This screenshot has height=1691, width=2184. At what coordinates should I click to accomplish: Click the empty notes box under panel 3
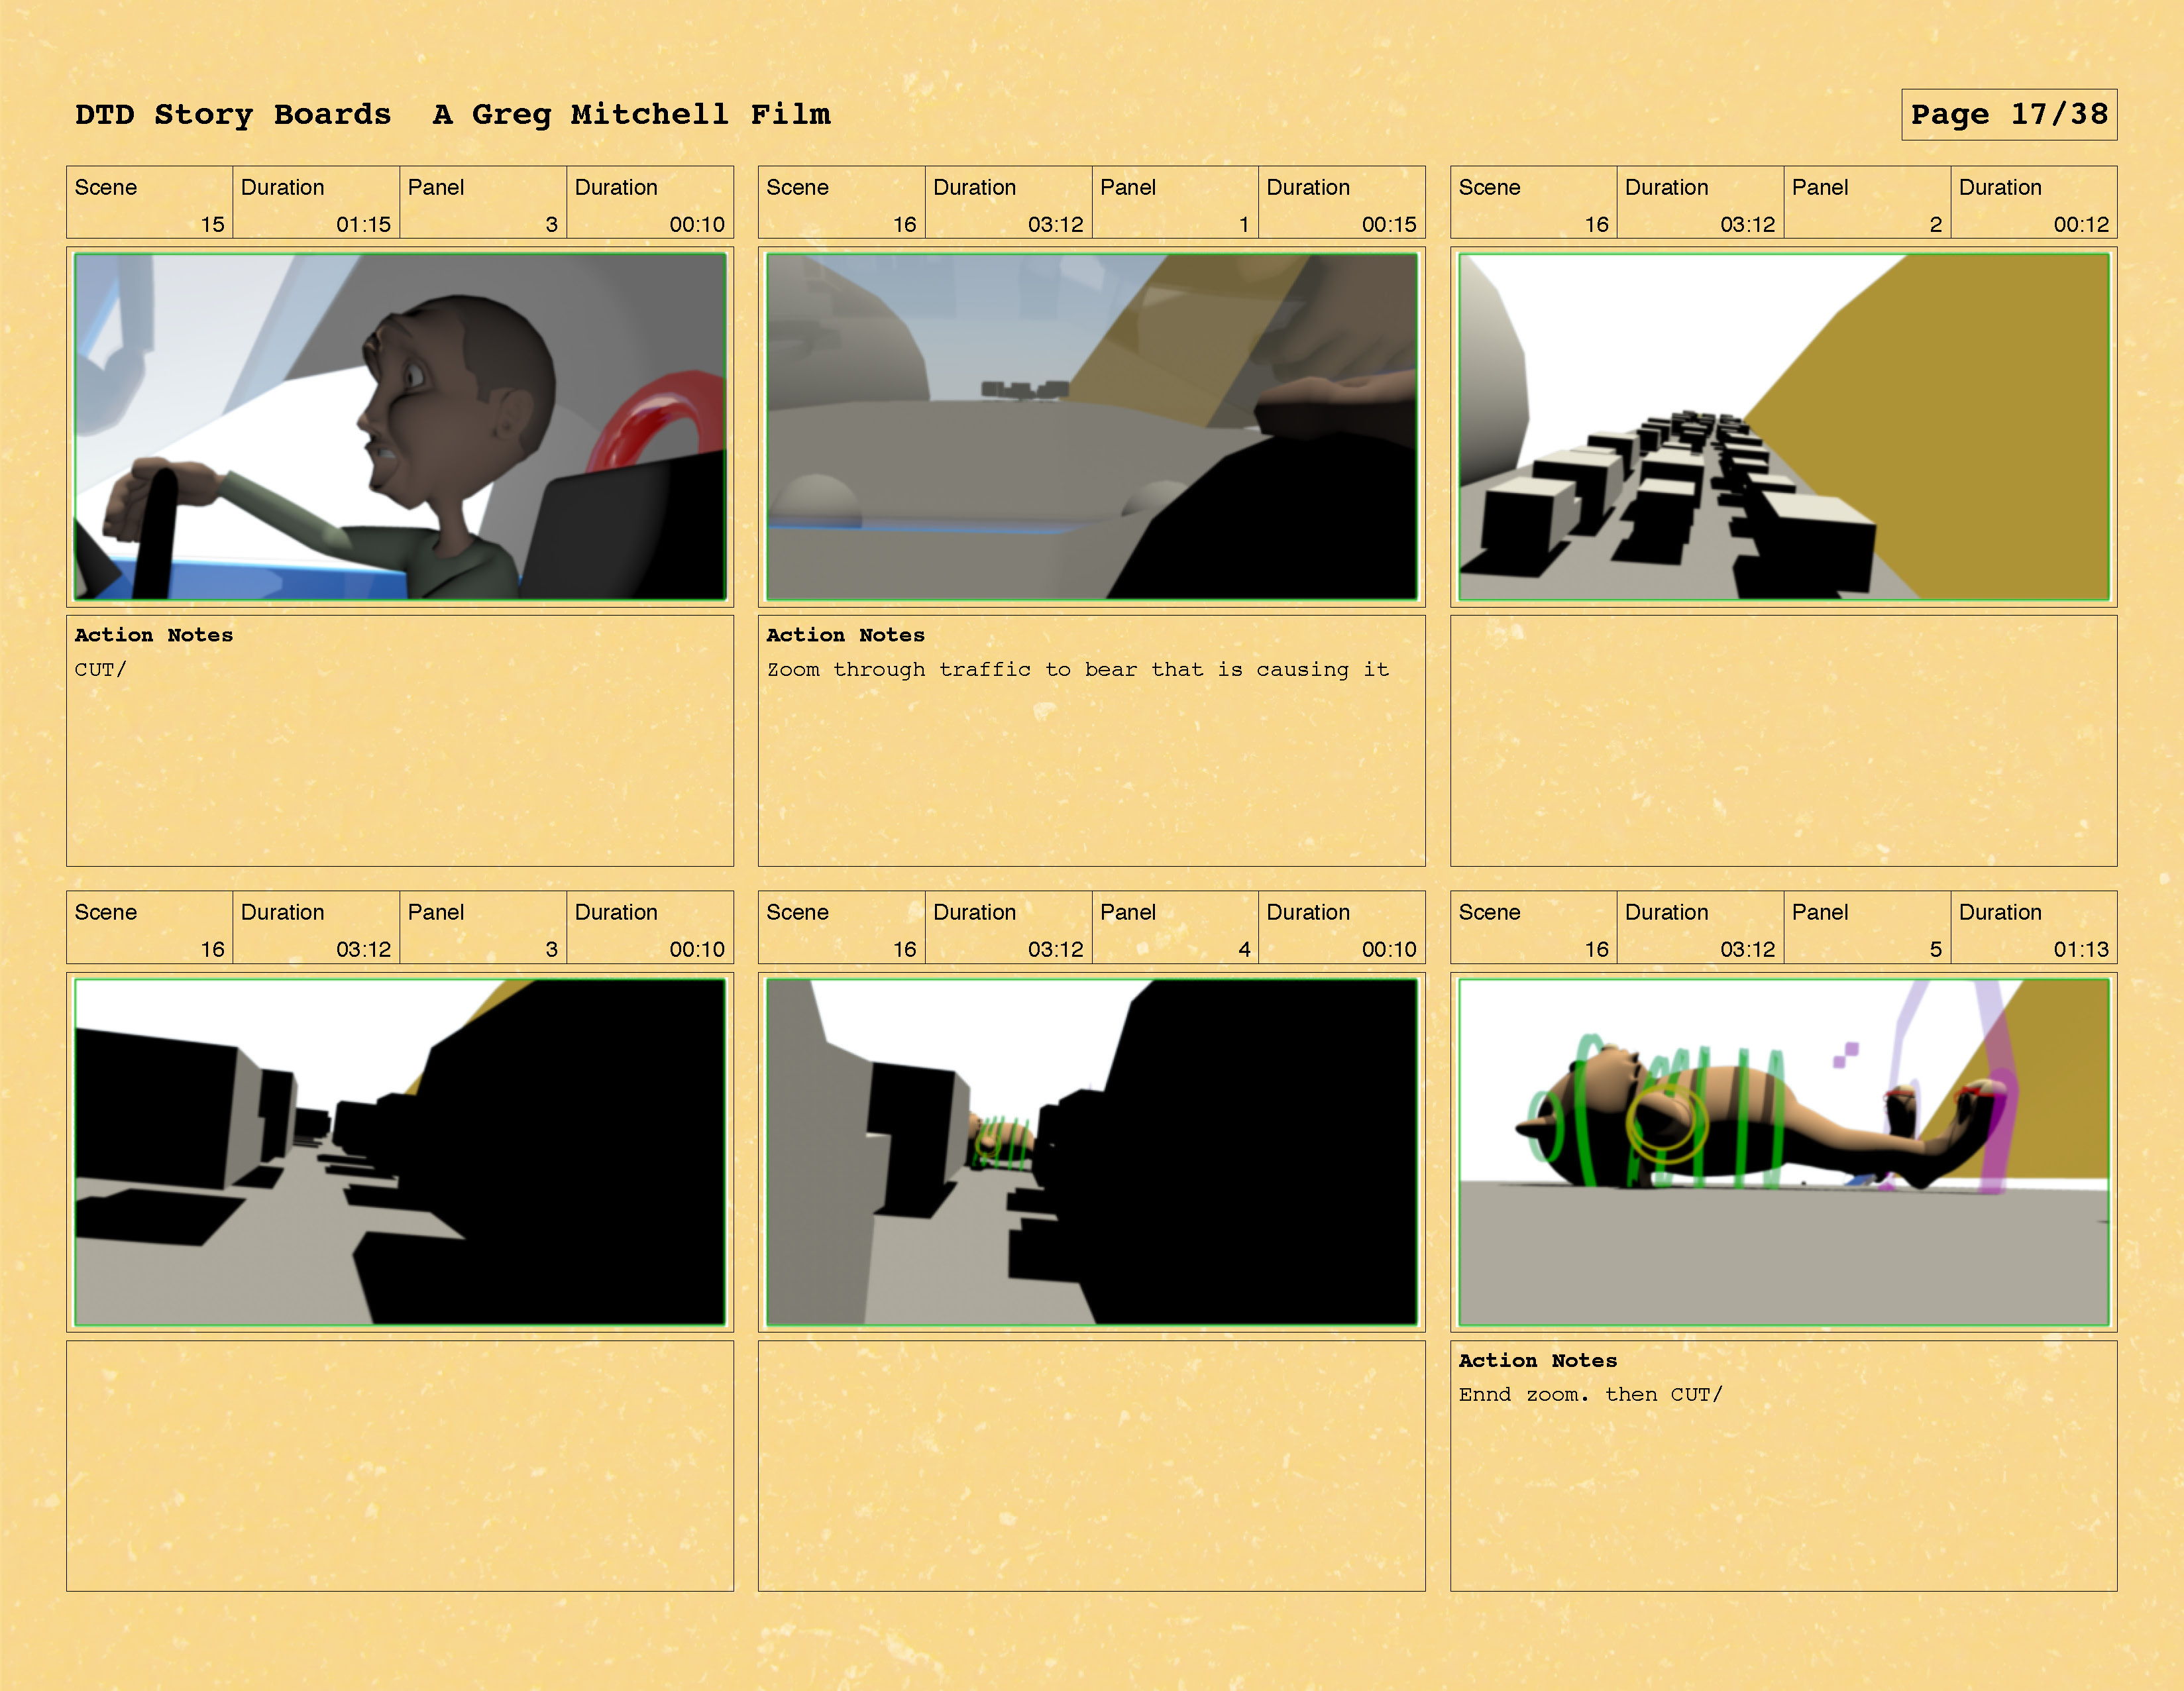point(400,1465)
